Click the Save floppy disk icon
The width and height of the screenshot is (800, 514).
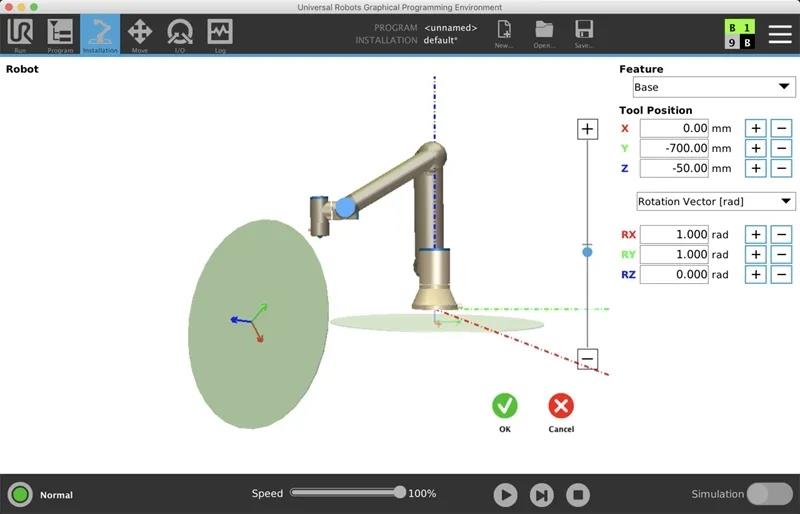tap(584, 34)
